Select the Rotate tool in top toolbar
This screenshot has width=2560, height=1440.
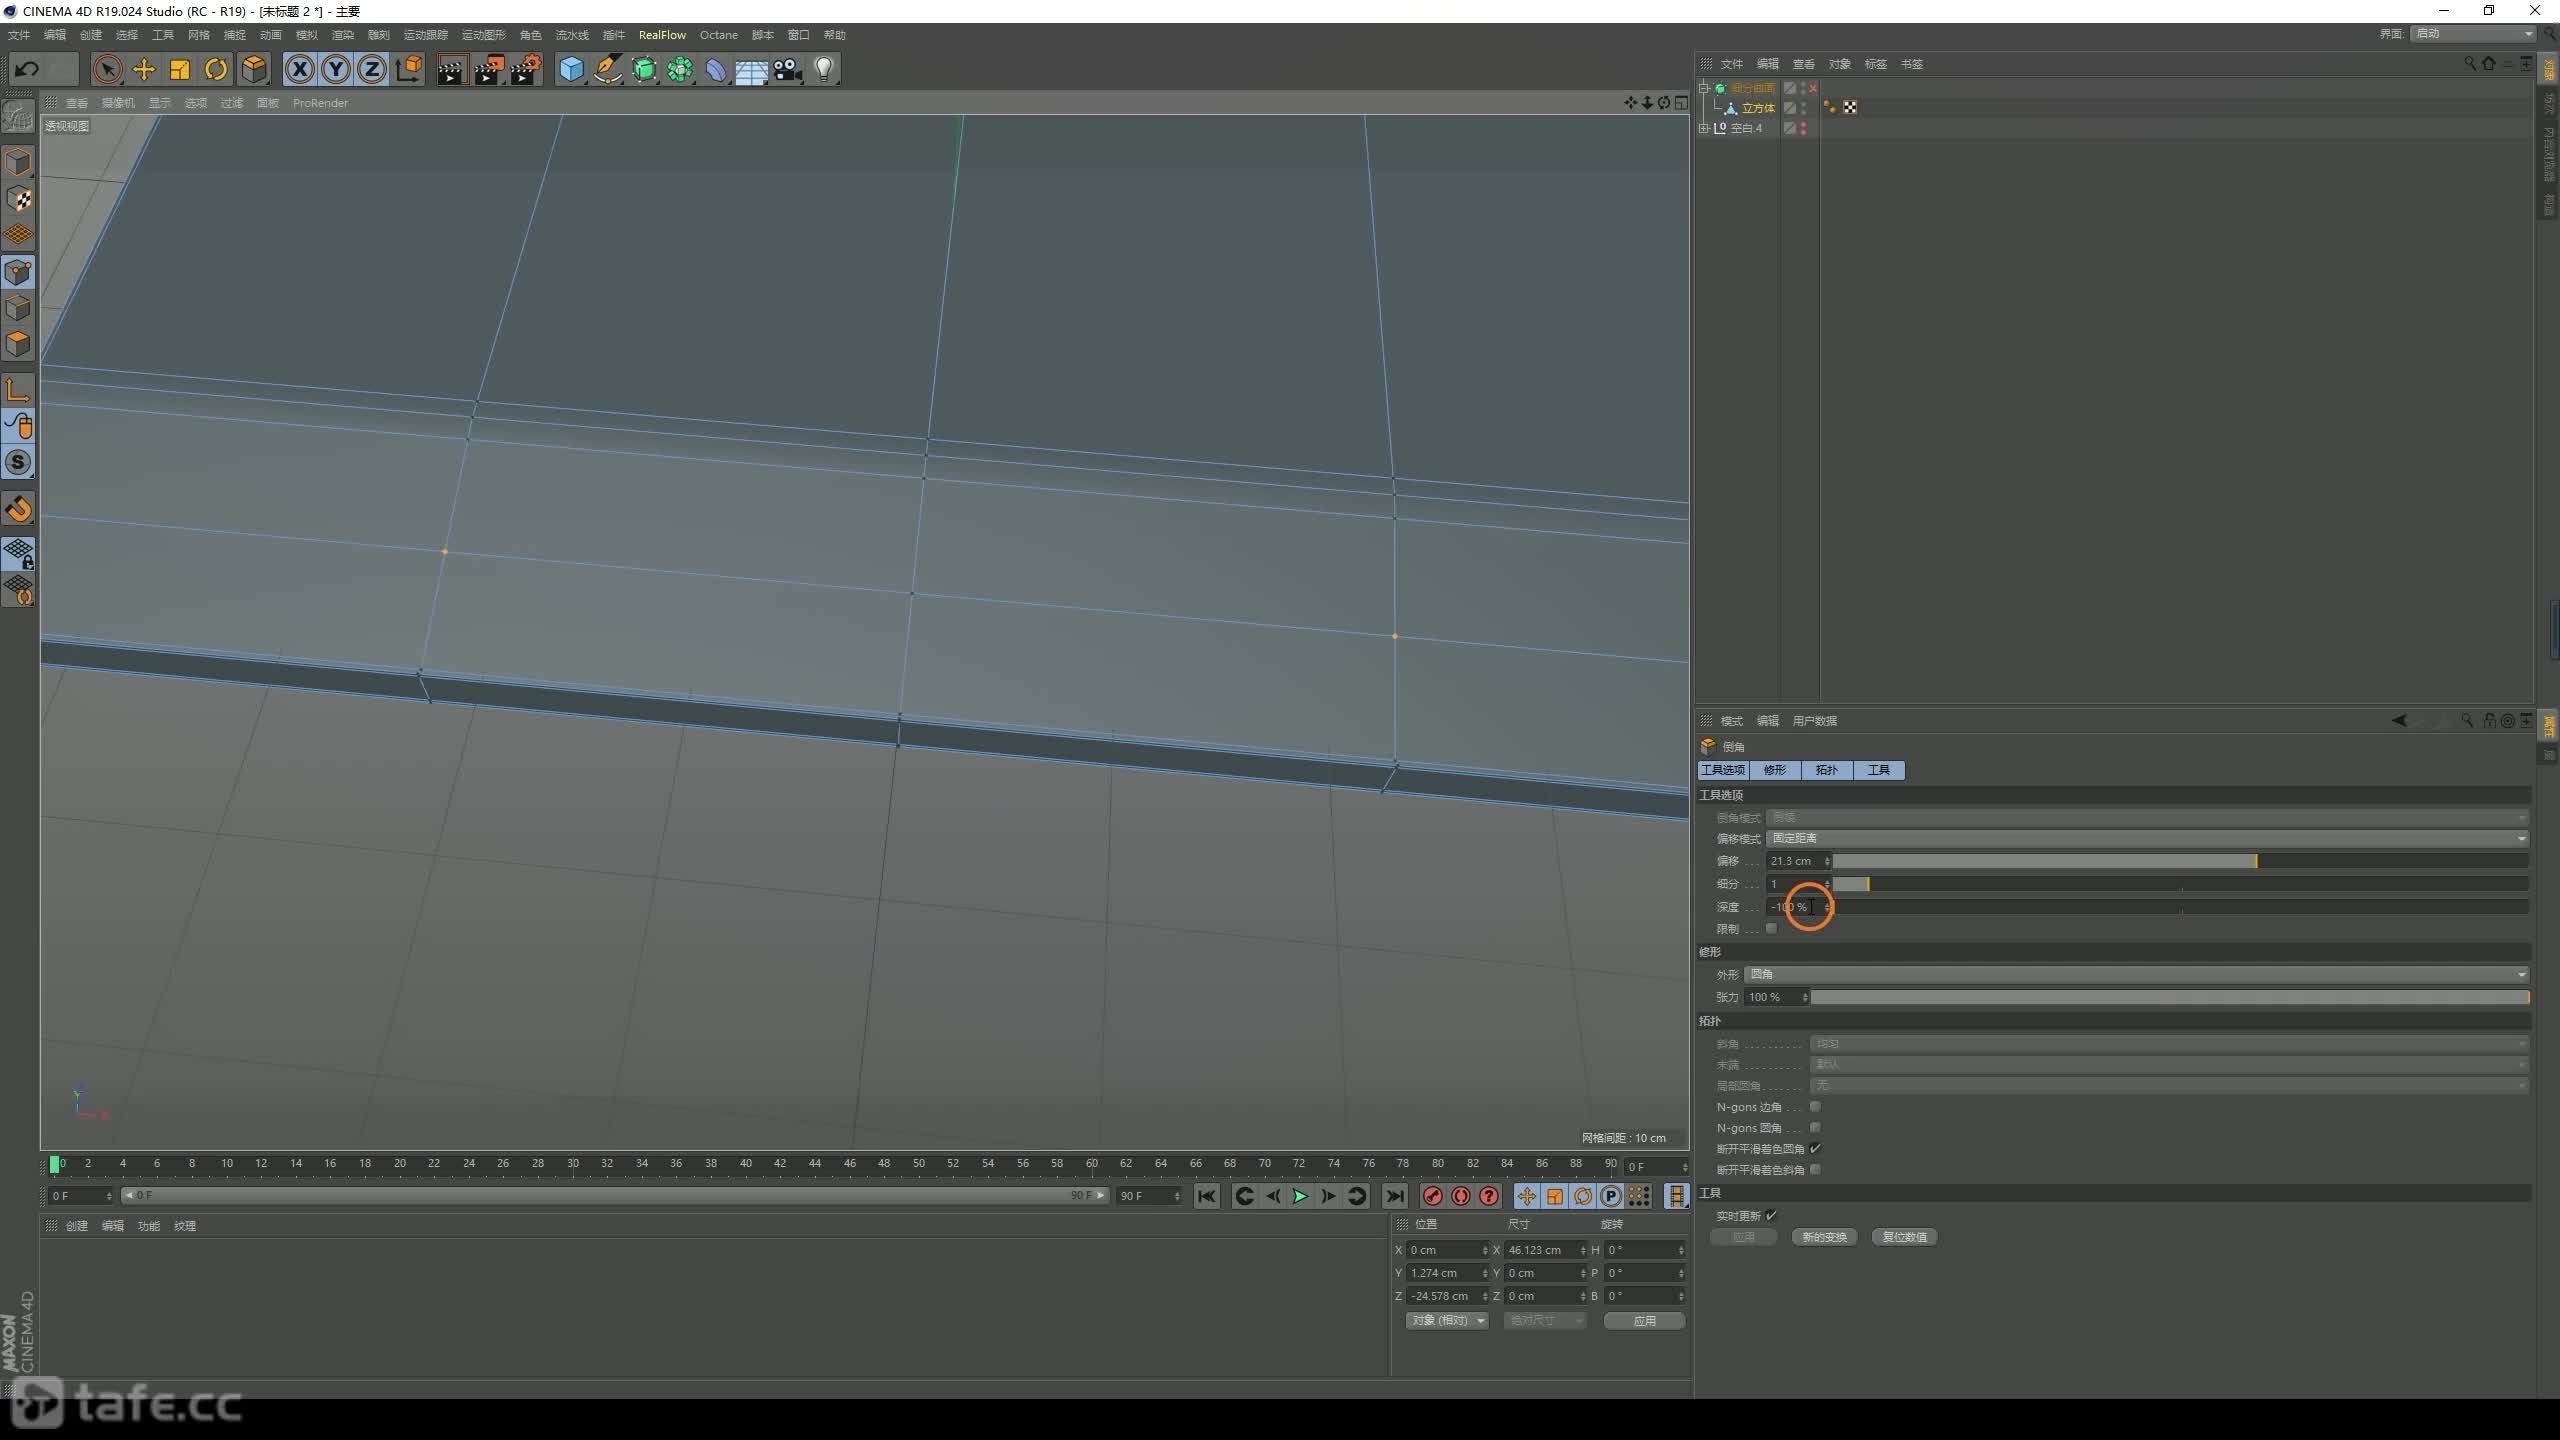tap(216, 69)
